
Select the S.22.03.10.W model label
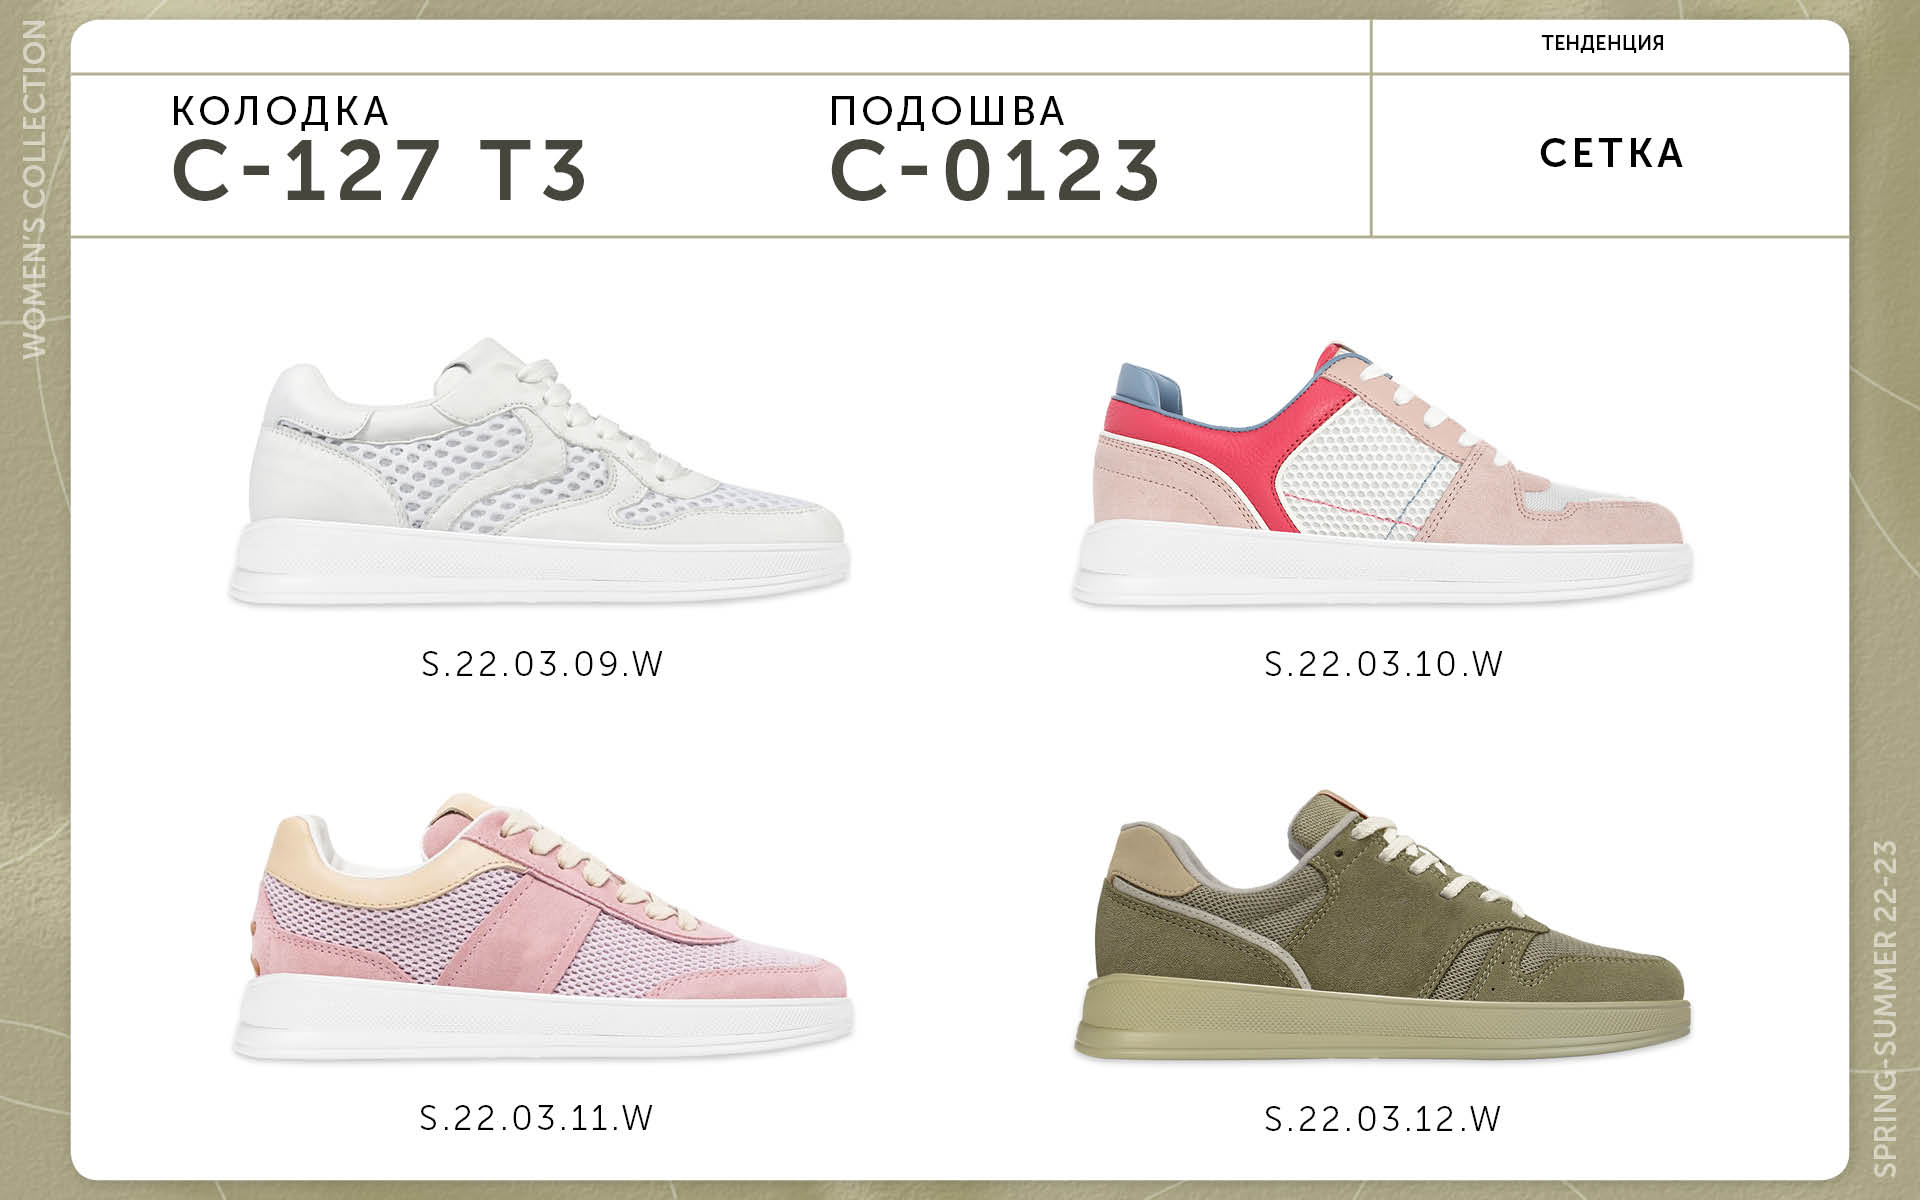point(1384,664)
